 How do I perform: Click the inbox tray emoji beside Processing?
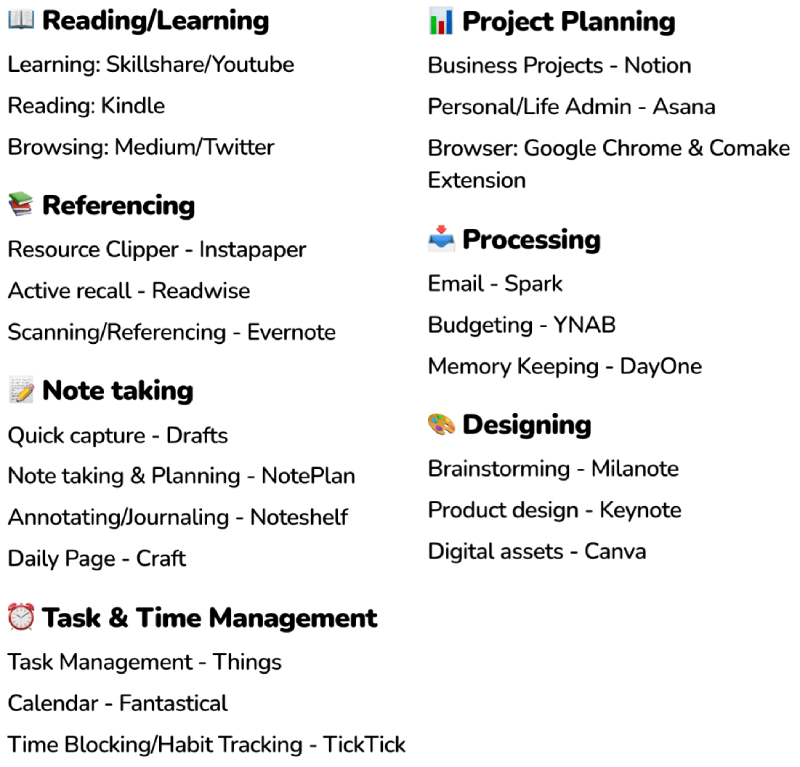click(441, 240)
